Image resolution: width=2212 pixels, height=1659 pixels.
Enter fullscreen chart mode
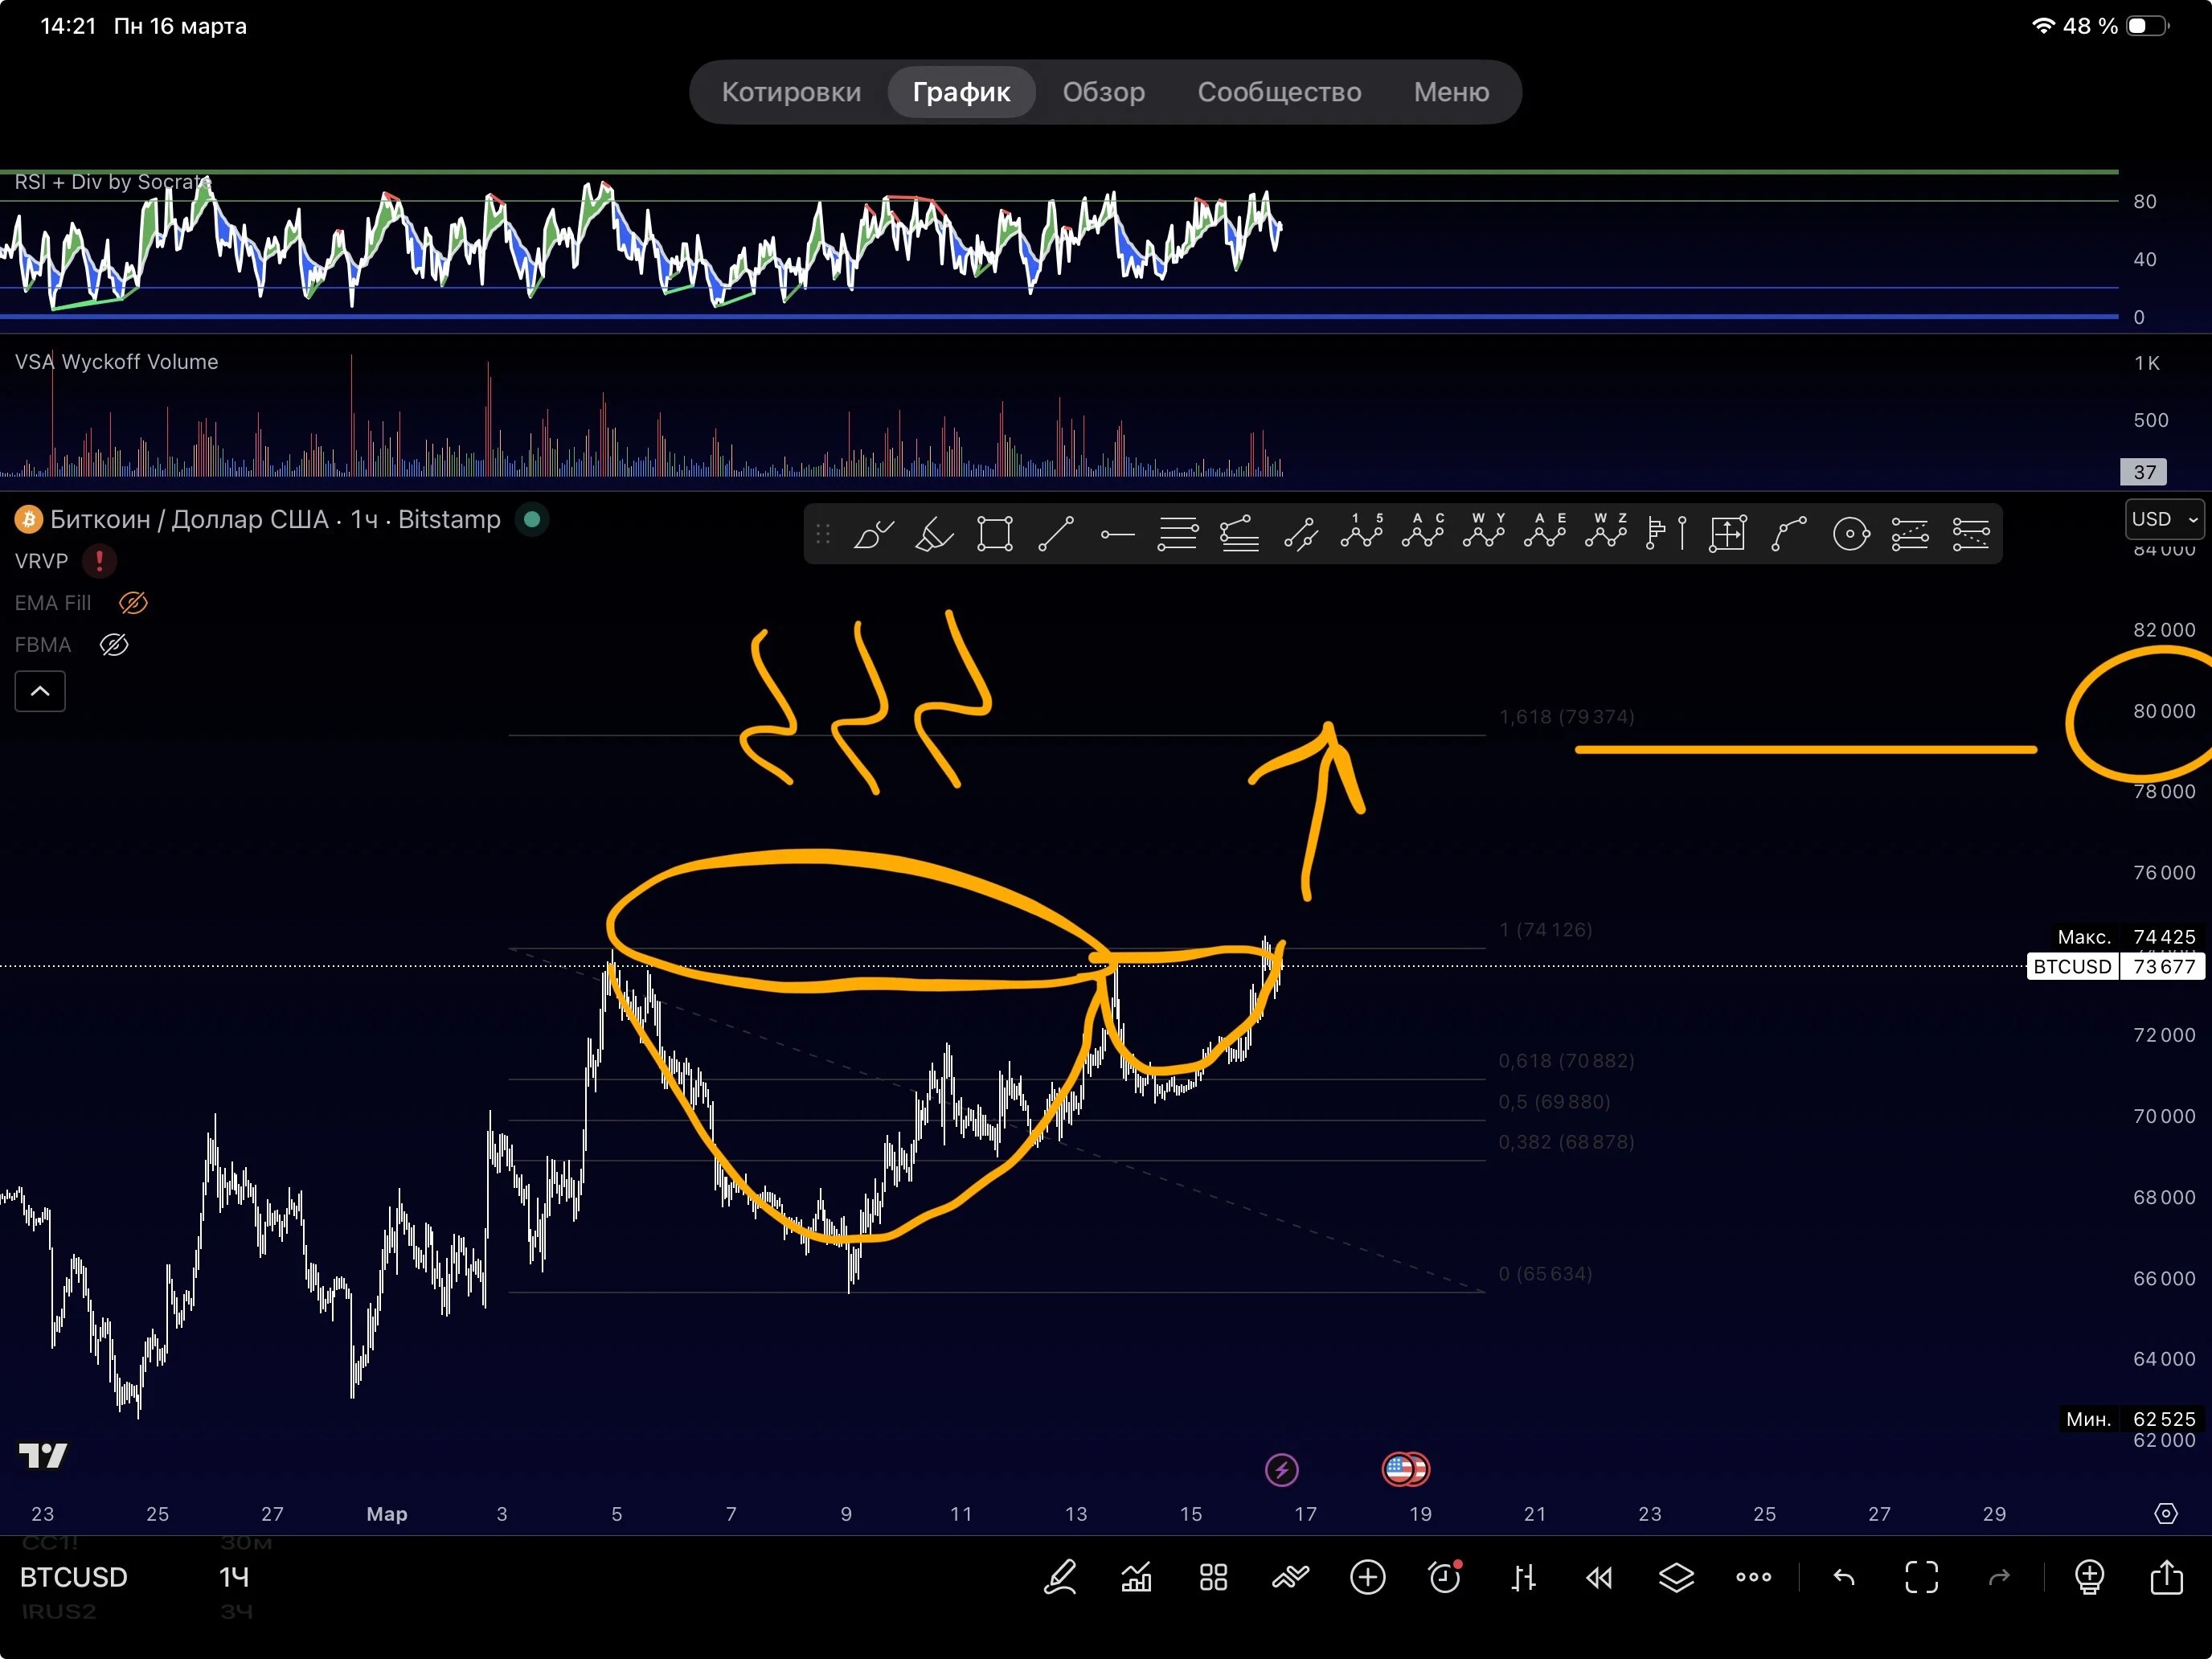pos(1922,1578)
